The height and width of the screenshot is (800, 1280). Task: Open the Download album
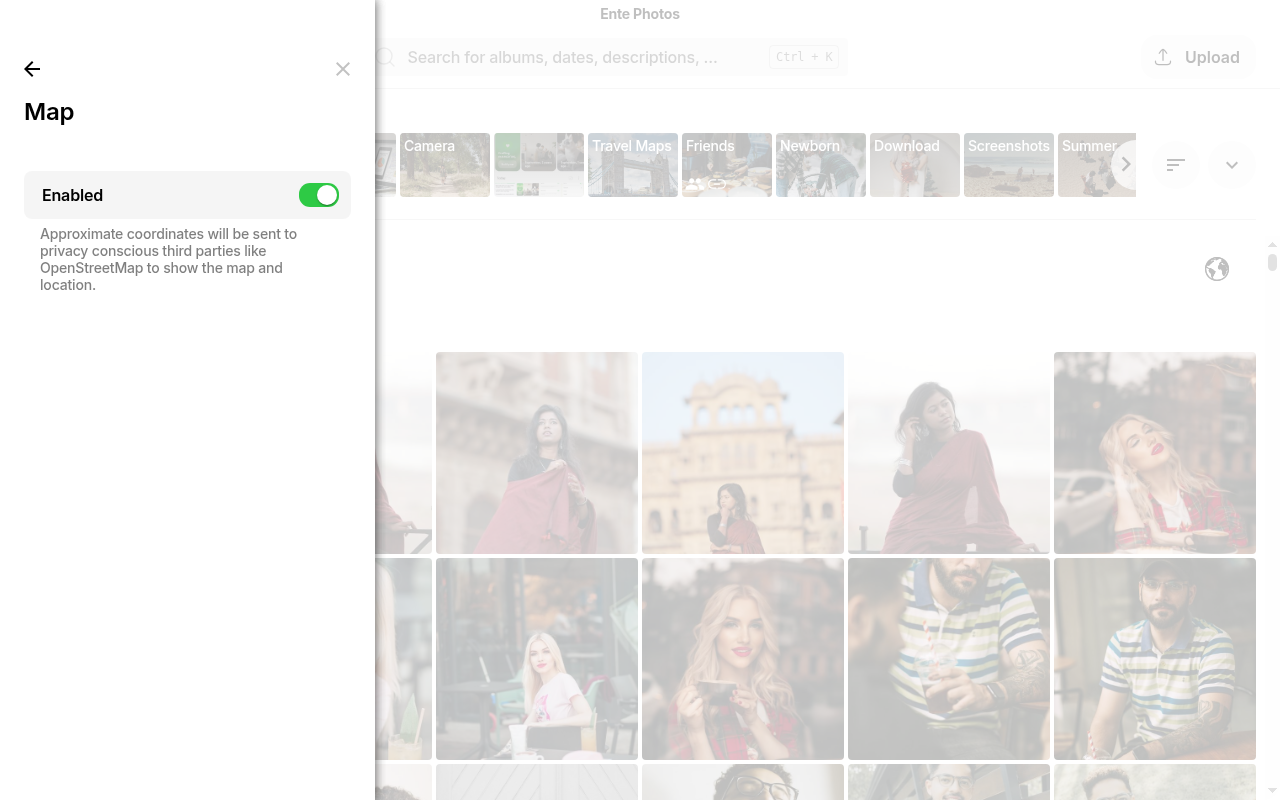pyautogui.click(x=915, y=165)
